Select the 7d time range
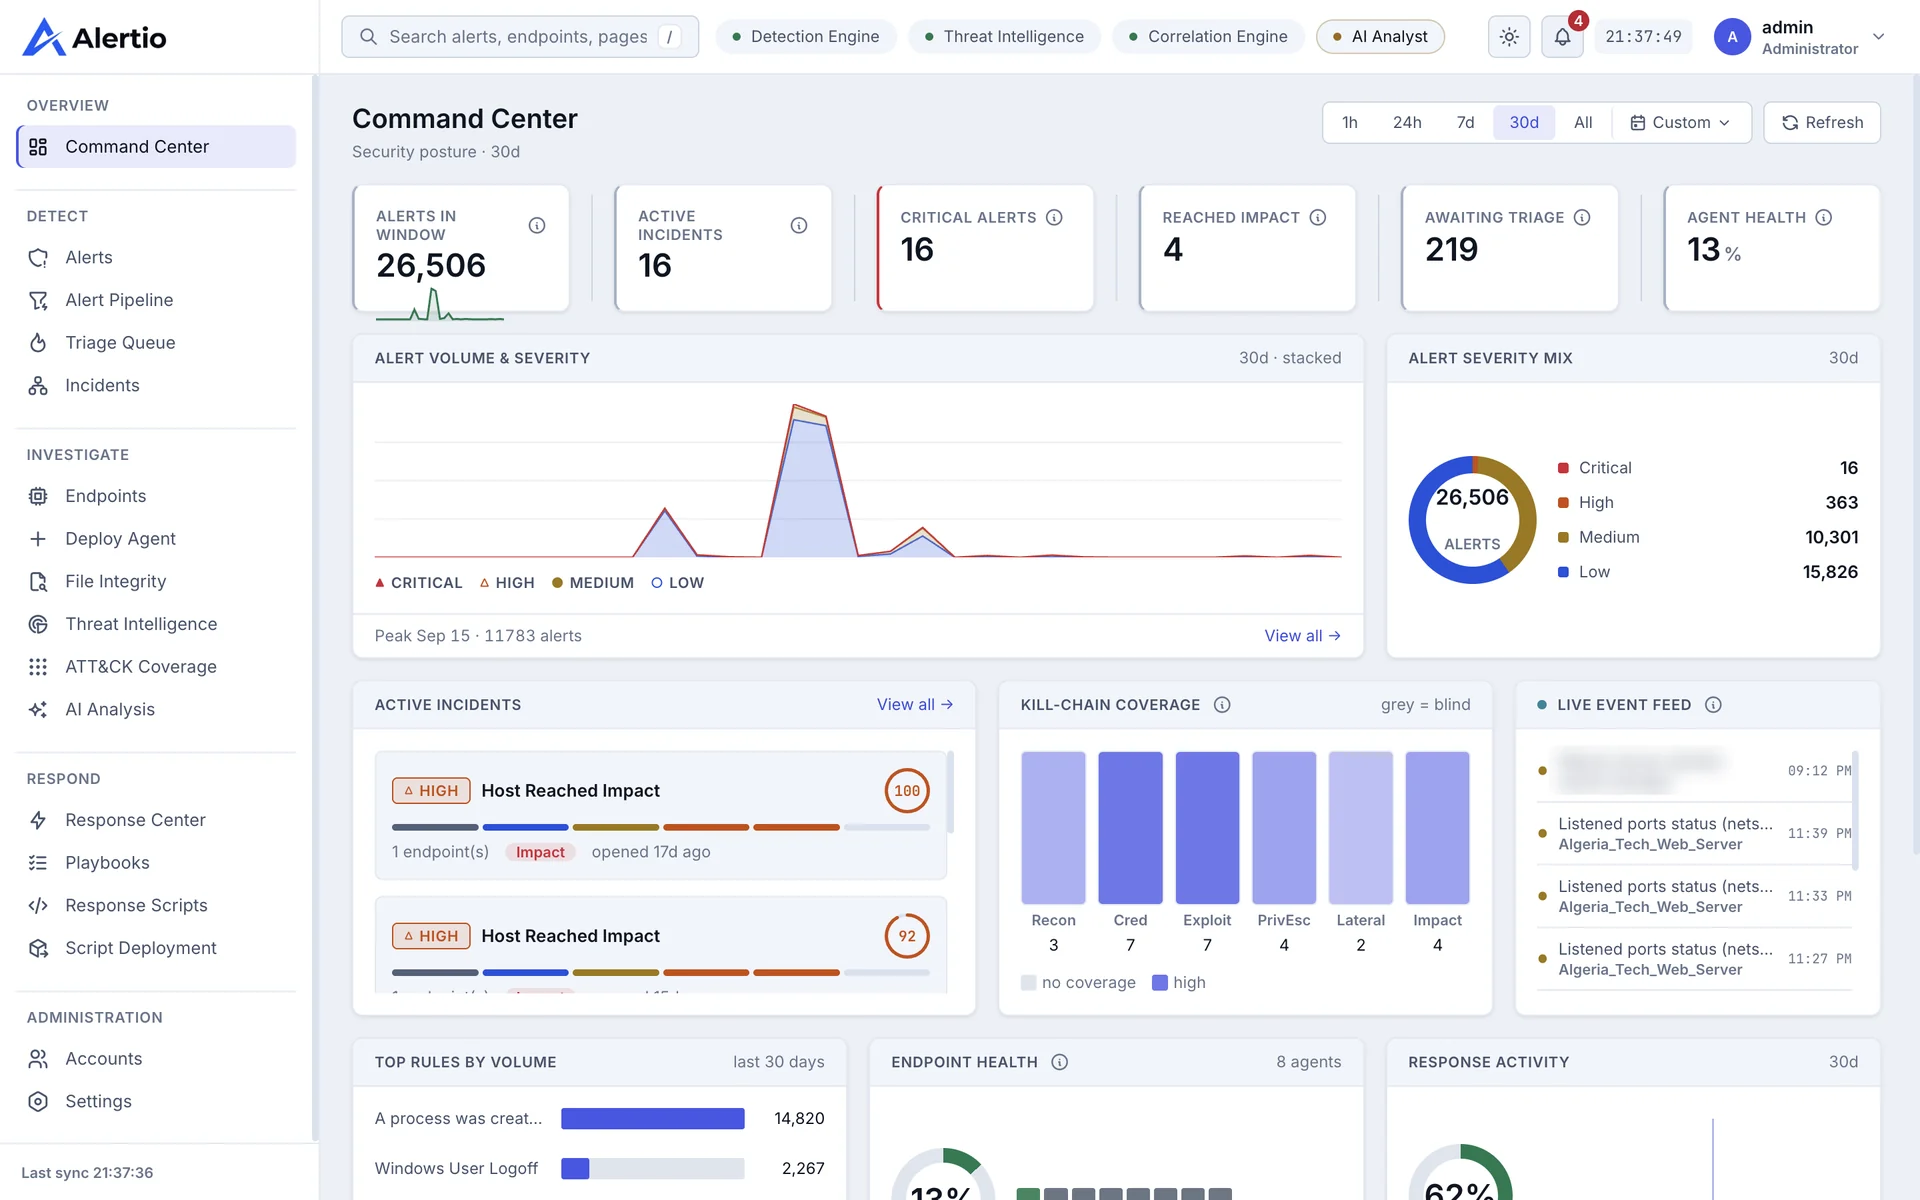The width and height of the screenshot is (1920, 1200). coord(1466,123)
